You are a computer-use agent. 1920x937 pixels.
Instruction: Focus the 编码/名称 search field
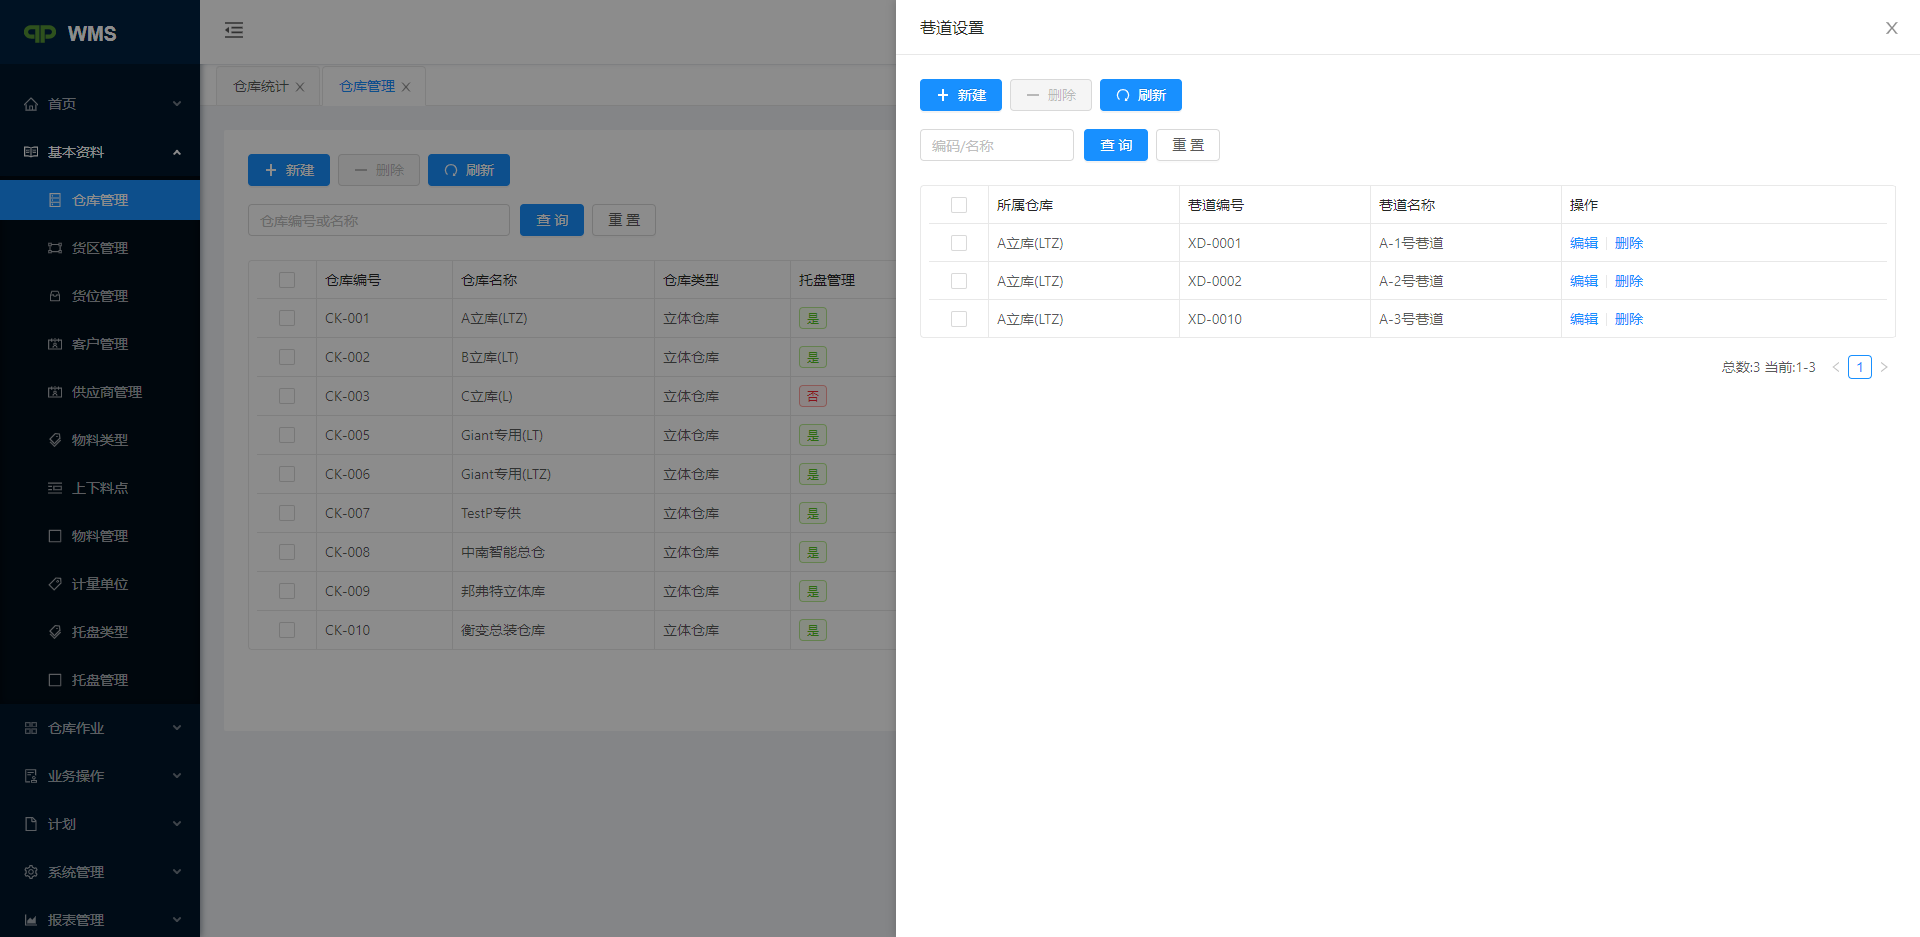(997, 145)
